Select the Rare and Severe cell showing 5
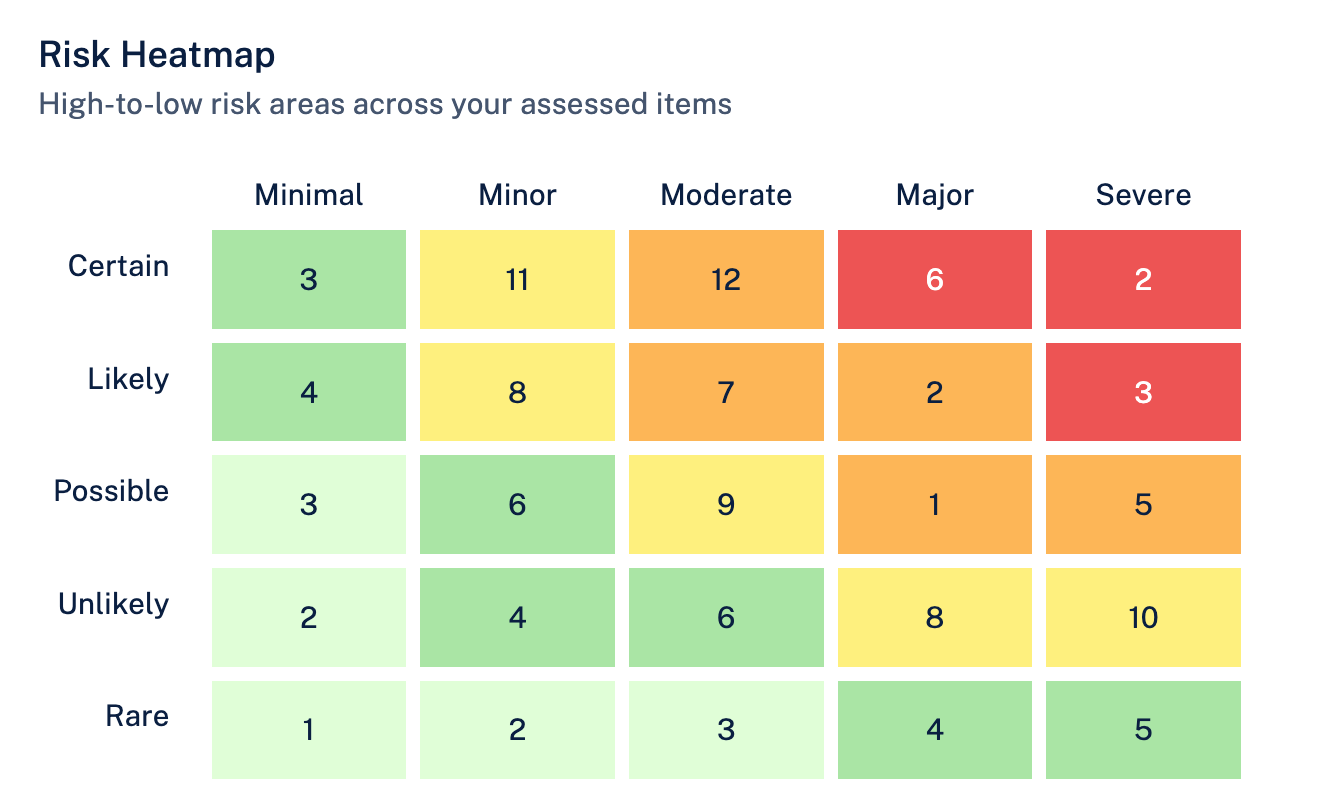This screenshot has height=810, width=1332. [1143, 730]
